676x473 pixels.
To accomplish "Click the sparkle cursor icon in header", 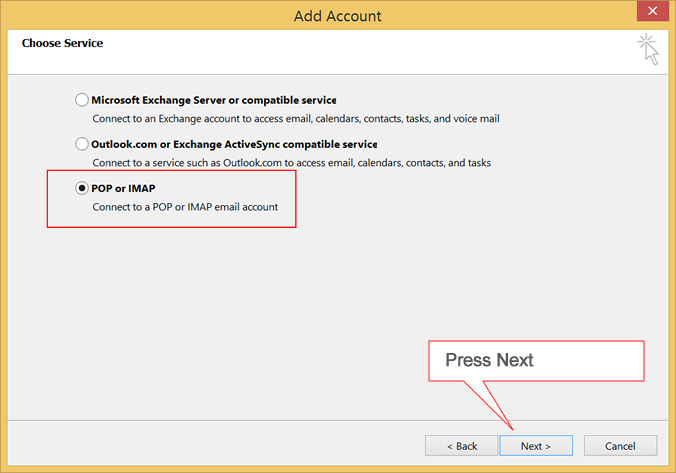I will click(648, 50).
